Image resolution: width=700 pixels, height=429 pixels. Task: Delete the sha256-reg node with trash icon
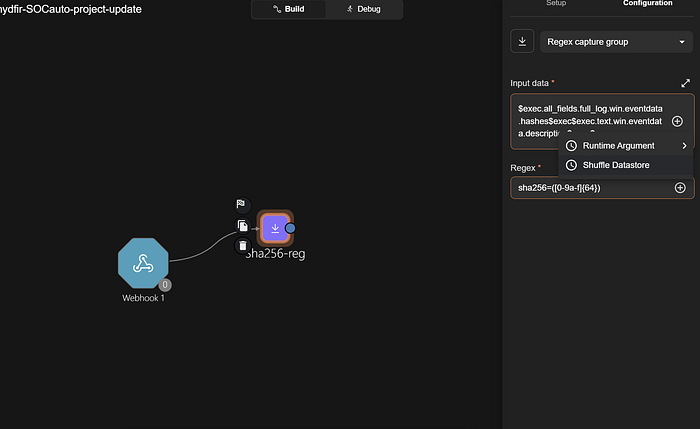coord(242,246)
